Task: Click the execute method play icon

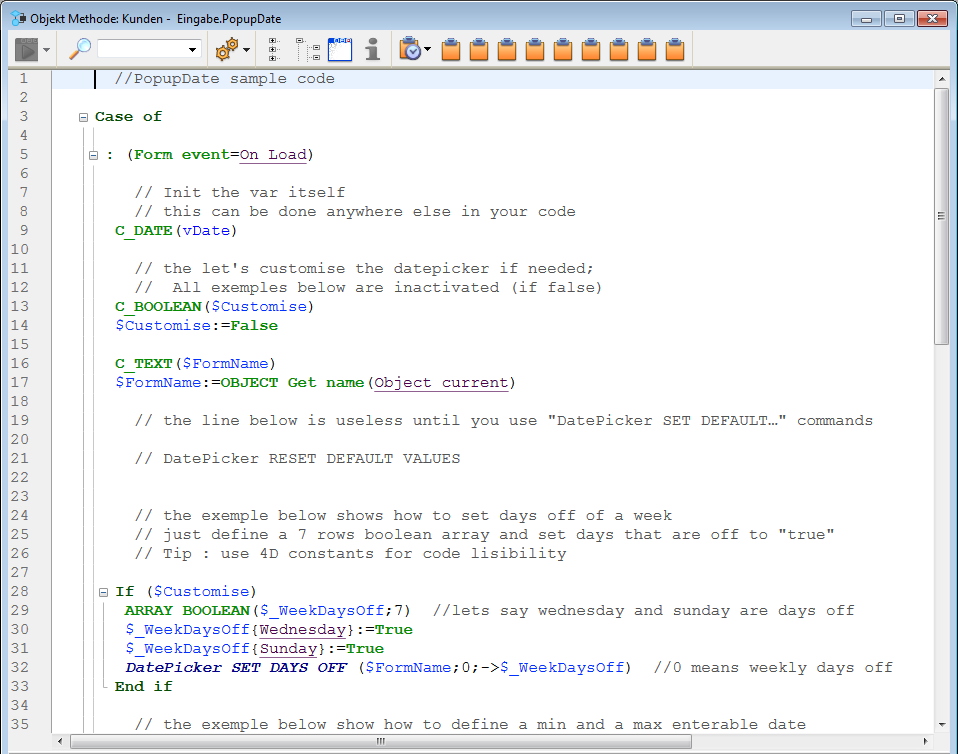Action: pyautogui.click(x=27, y=49)
